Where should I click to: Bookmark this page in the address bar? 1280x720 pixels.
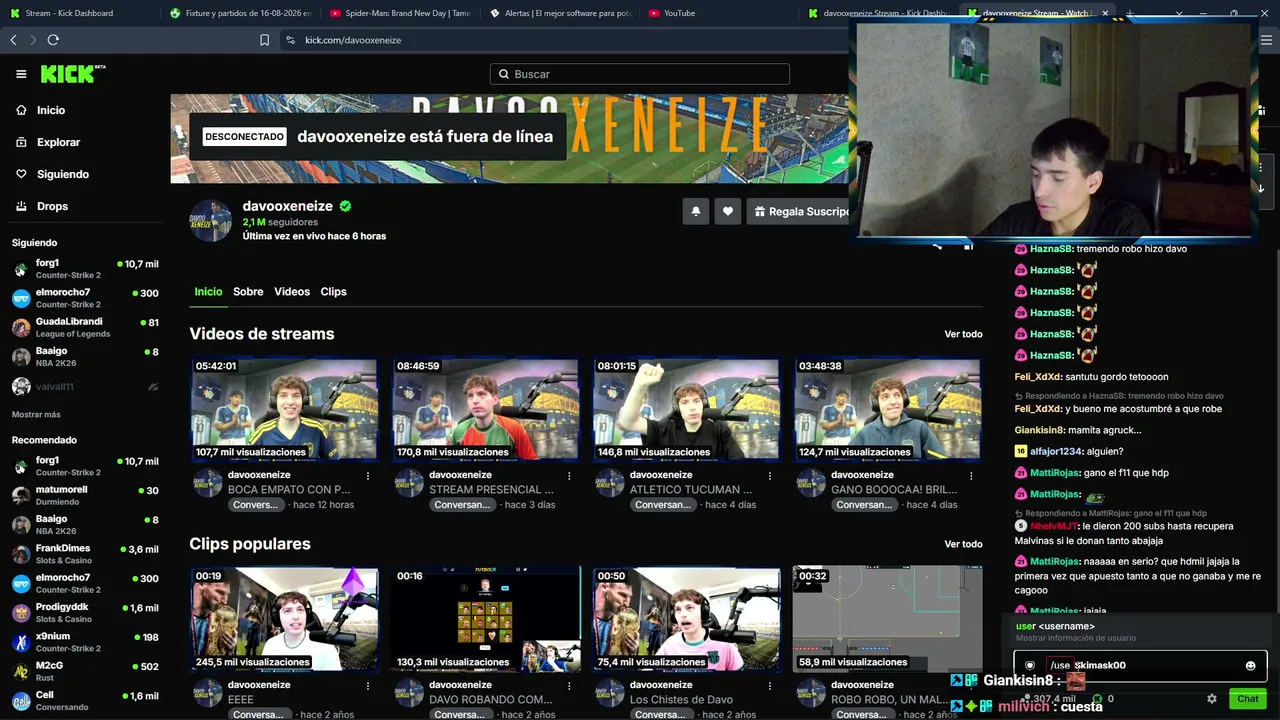pyautogui.click(x=264, y=40)
